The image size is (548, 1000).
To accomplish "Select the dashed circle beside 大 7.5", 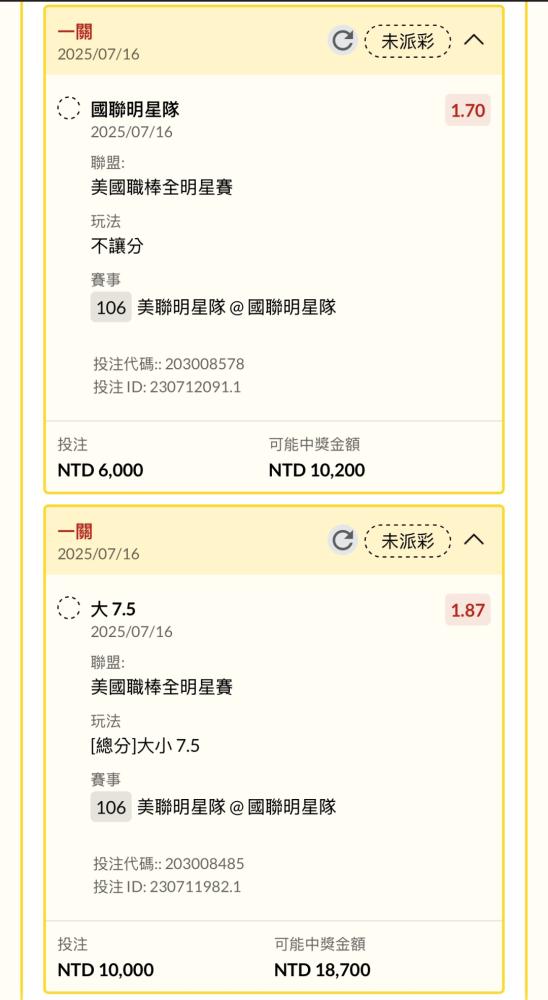I will pos(69,608).
